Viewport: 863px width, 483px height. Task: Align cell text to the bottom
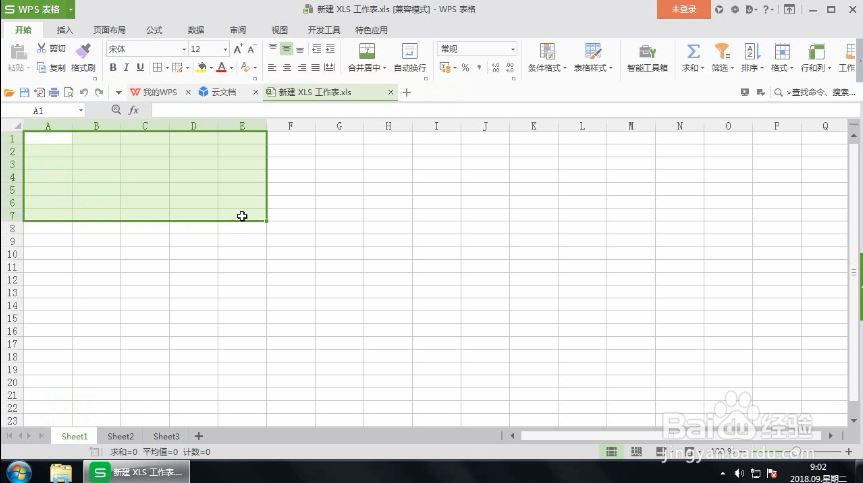pyautogui.click(x=300, y=49)
